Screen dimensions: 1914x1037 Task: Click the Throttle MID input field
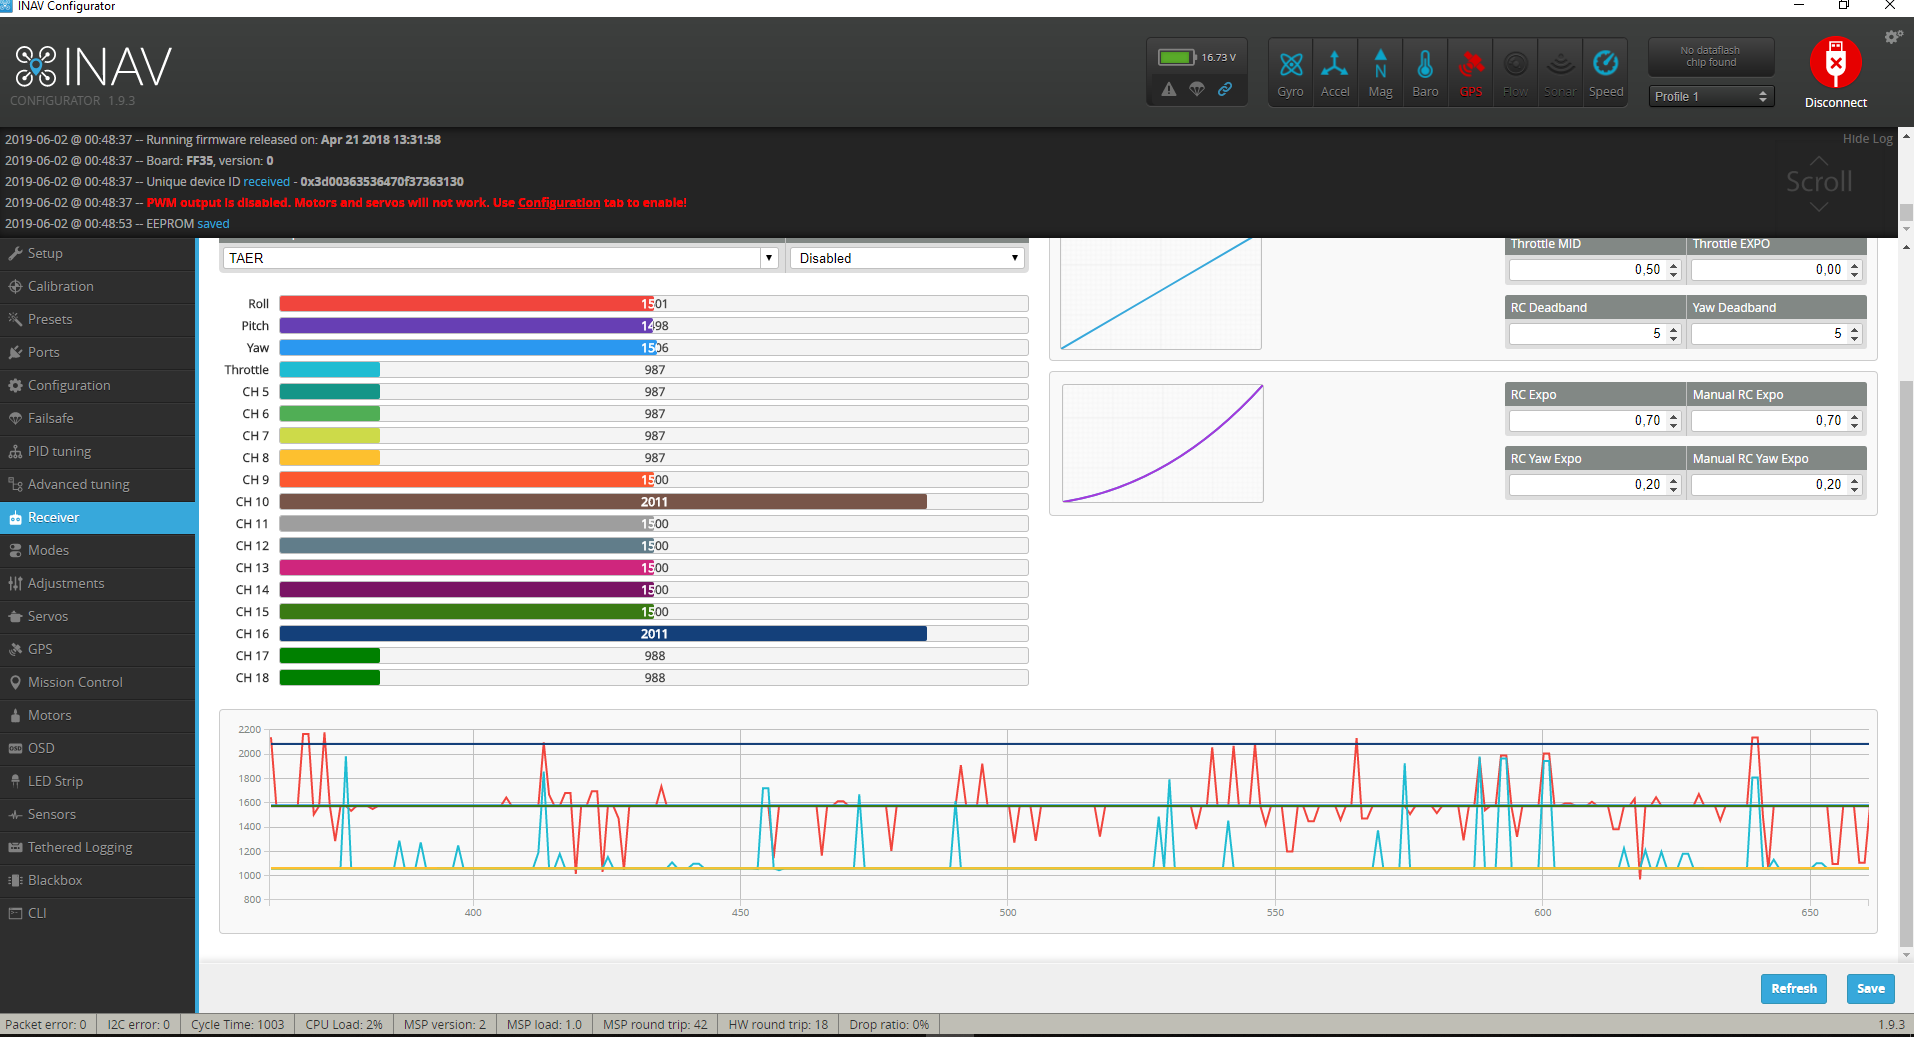1580,269
